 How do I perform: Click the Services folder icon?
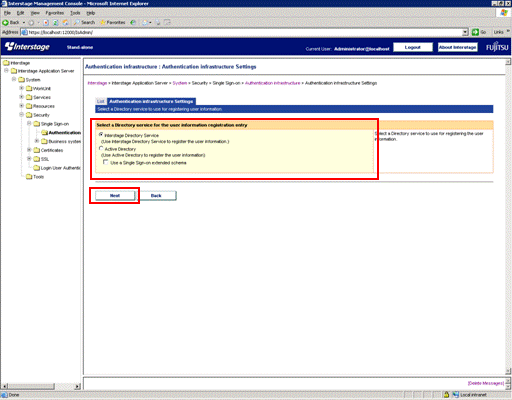tap(29, 97)
